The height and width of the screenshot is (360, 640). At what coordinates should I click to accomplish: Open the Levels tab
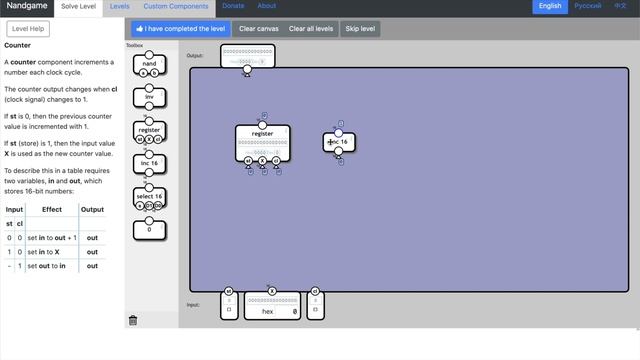120,6
